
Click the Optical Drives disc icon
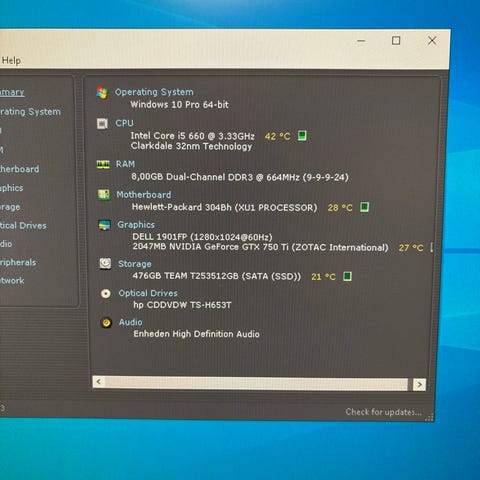tap(106, 293)
